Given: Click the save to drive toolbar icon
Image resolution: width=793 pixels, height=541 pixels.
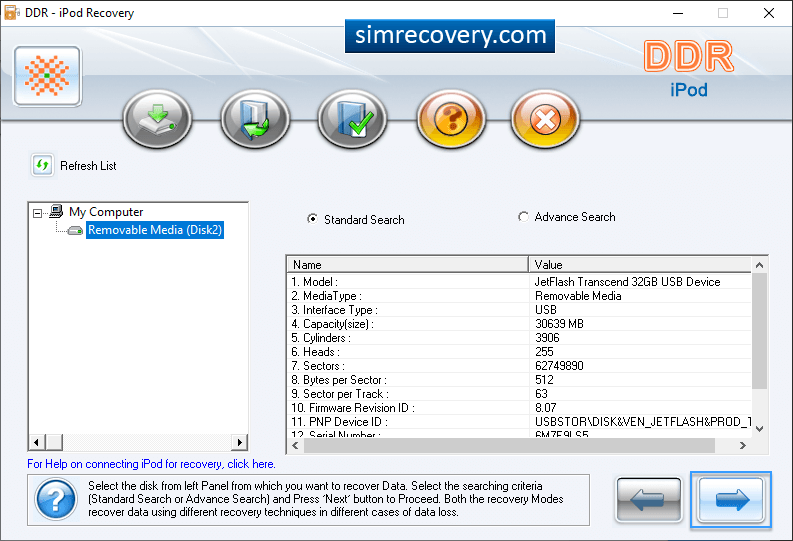Looking at the screenshot, I should [157, 119].
